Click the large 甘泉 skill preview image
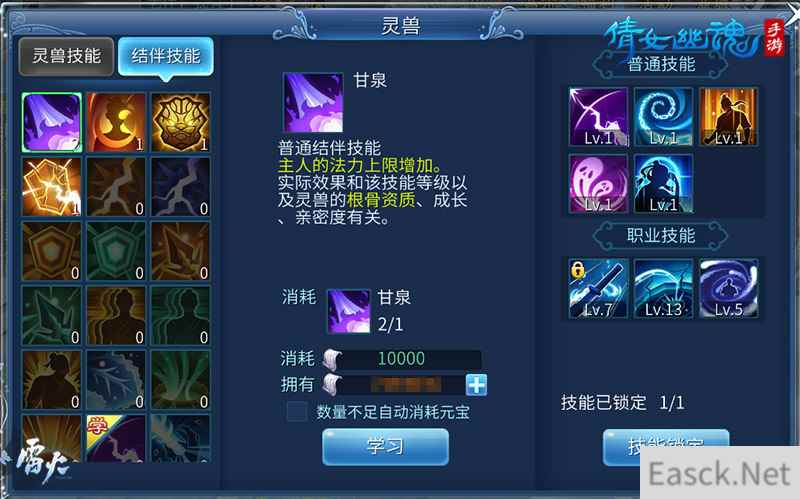The height and width of the screenshot is (499, 800). tap(313, 103)
